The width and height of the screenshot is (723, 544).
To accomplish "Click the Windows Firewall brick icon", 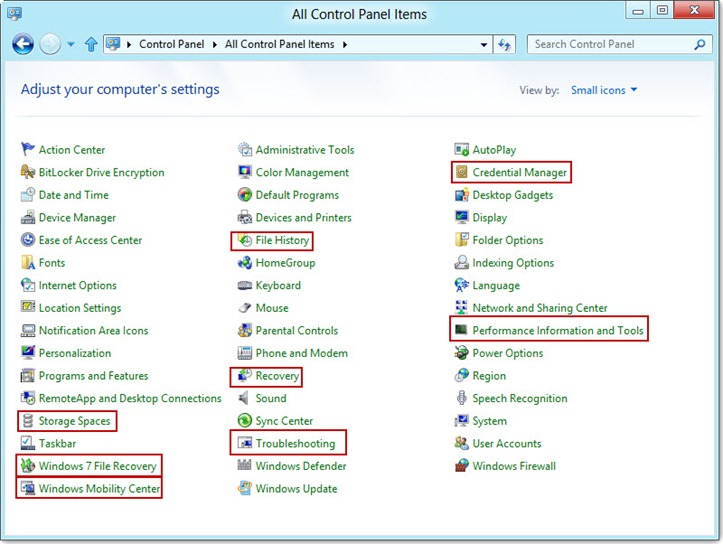I will (461, 466).
